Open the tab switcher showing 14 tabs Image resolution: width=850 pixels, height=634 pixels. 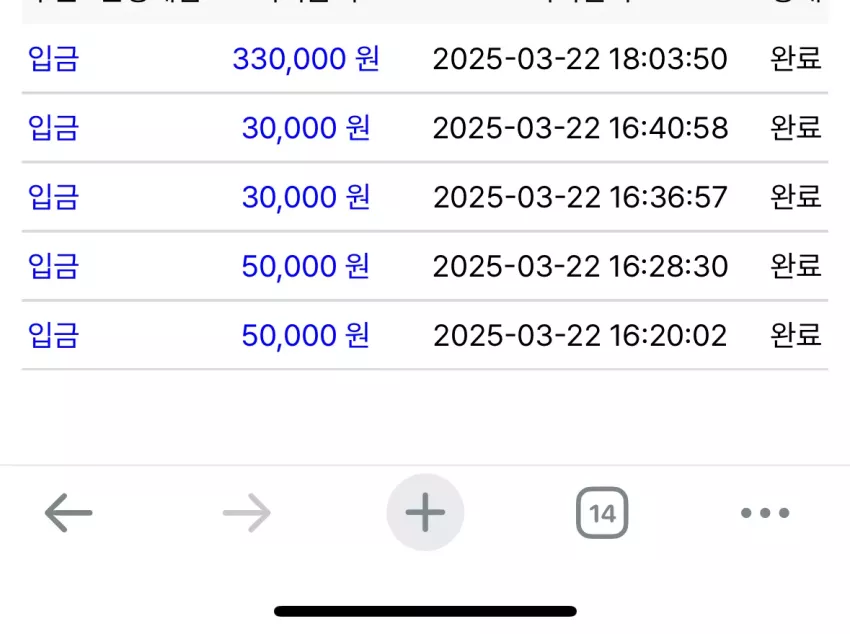(602, 513)
